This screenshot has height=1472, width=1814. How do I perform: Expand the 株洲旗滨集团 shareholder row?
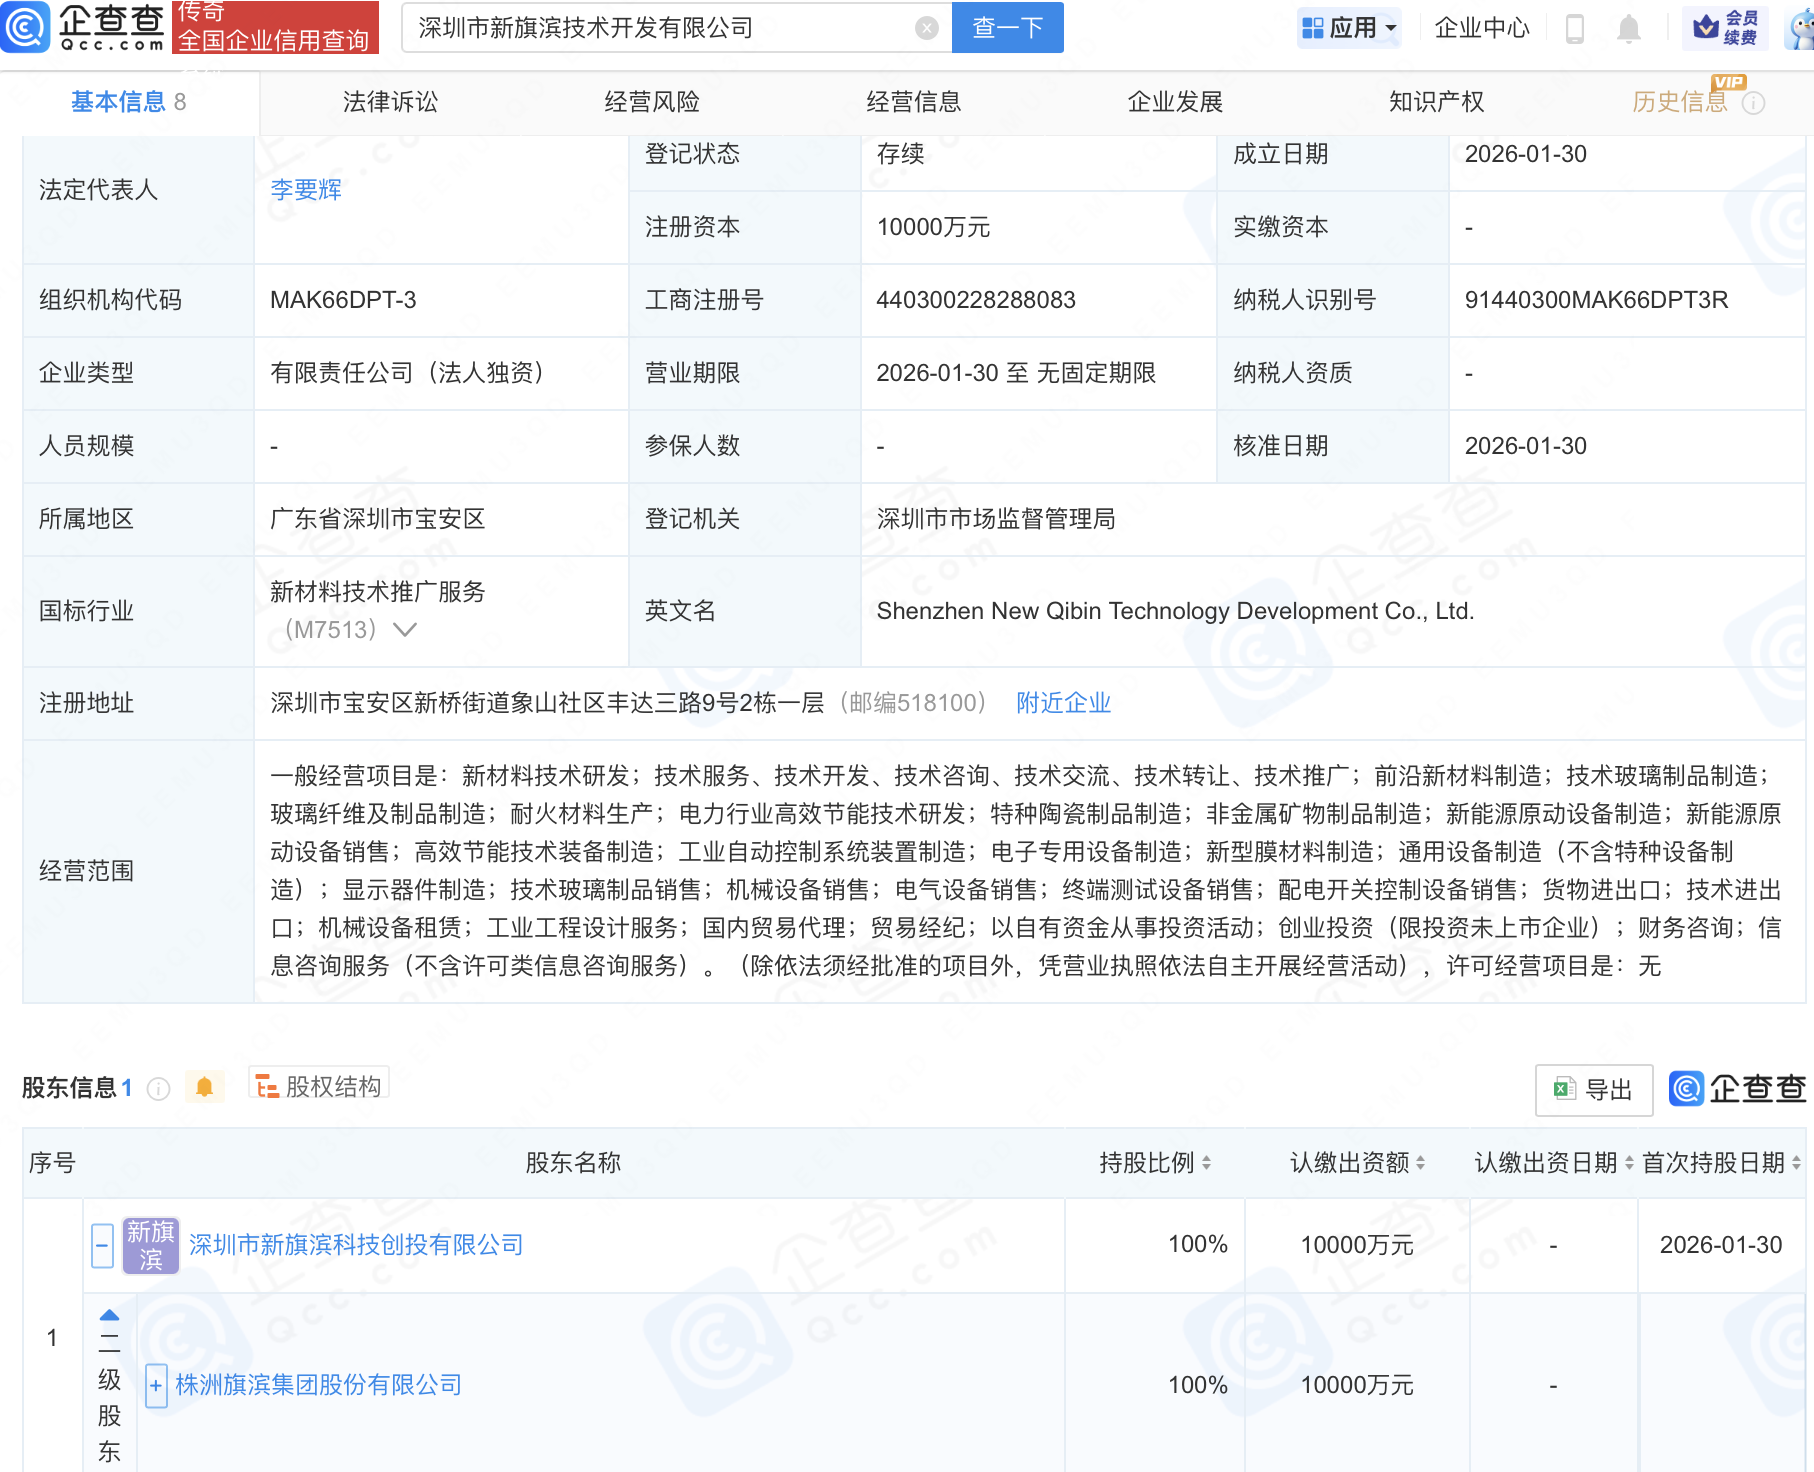tap(156, 1386)
